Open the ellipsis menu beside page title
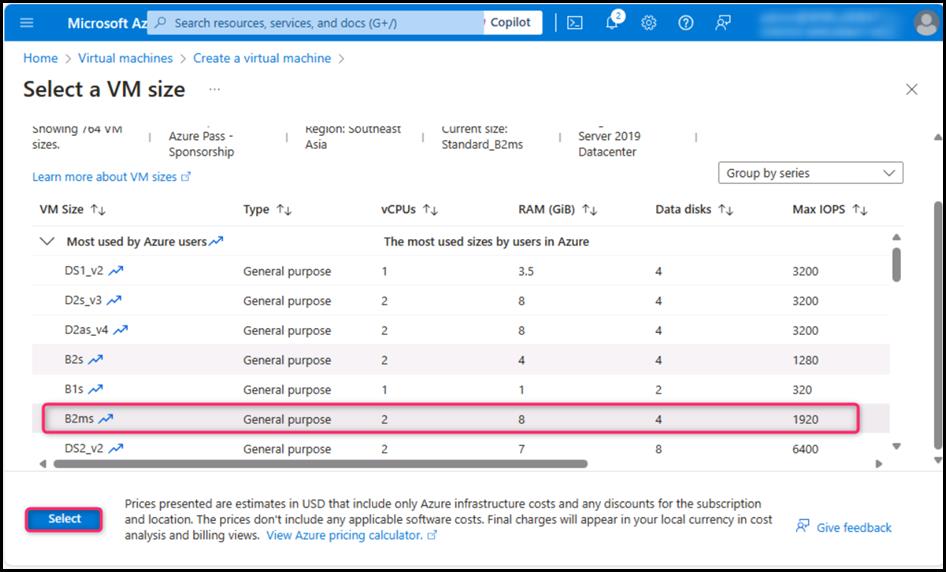Viewport: 946px width, 572px height. 214,89
